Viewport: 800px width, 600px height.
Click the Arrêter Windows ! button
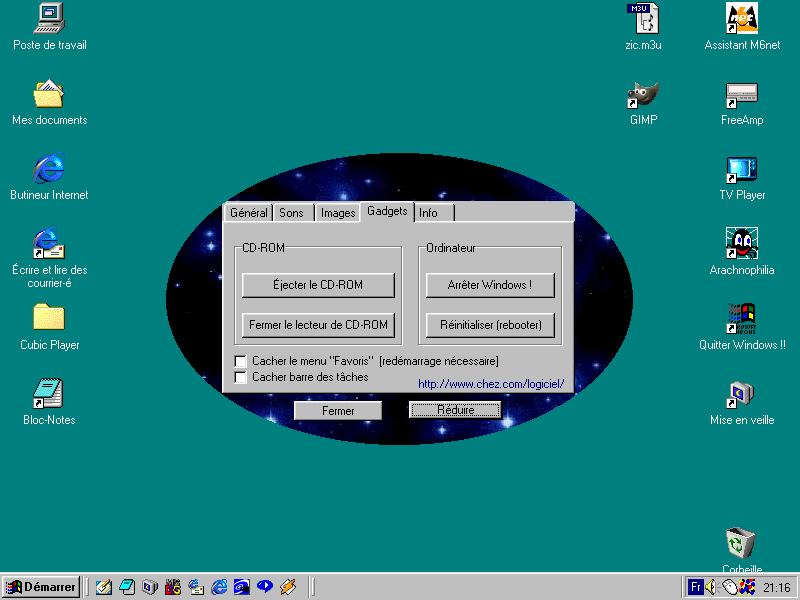490,285
